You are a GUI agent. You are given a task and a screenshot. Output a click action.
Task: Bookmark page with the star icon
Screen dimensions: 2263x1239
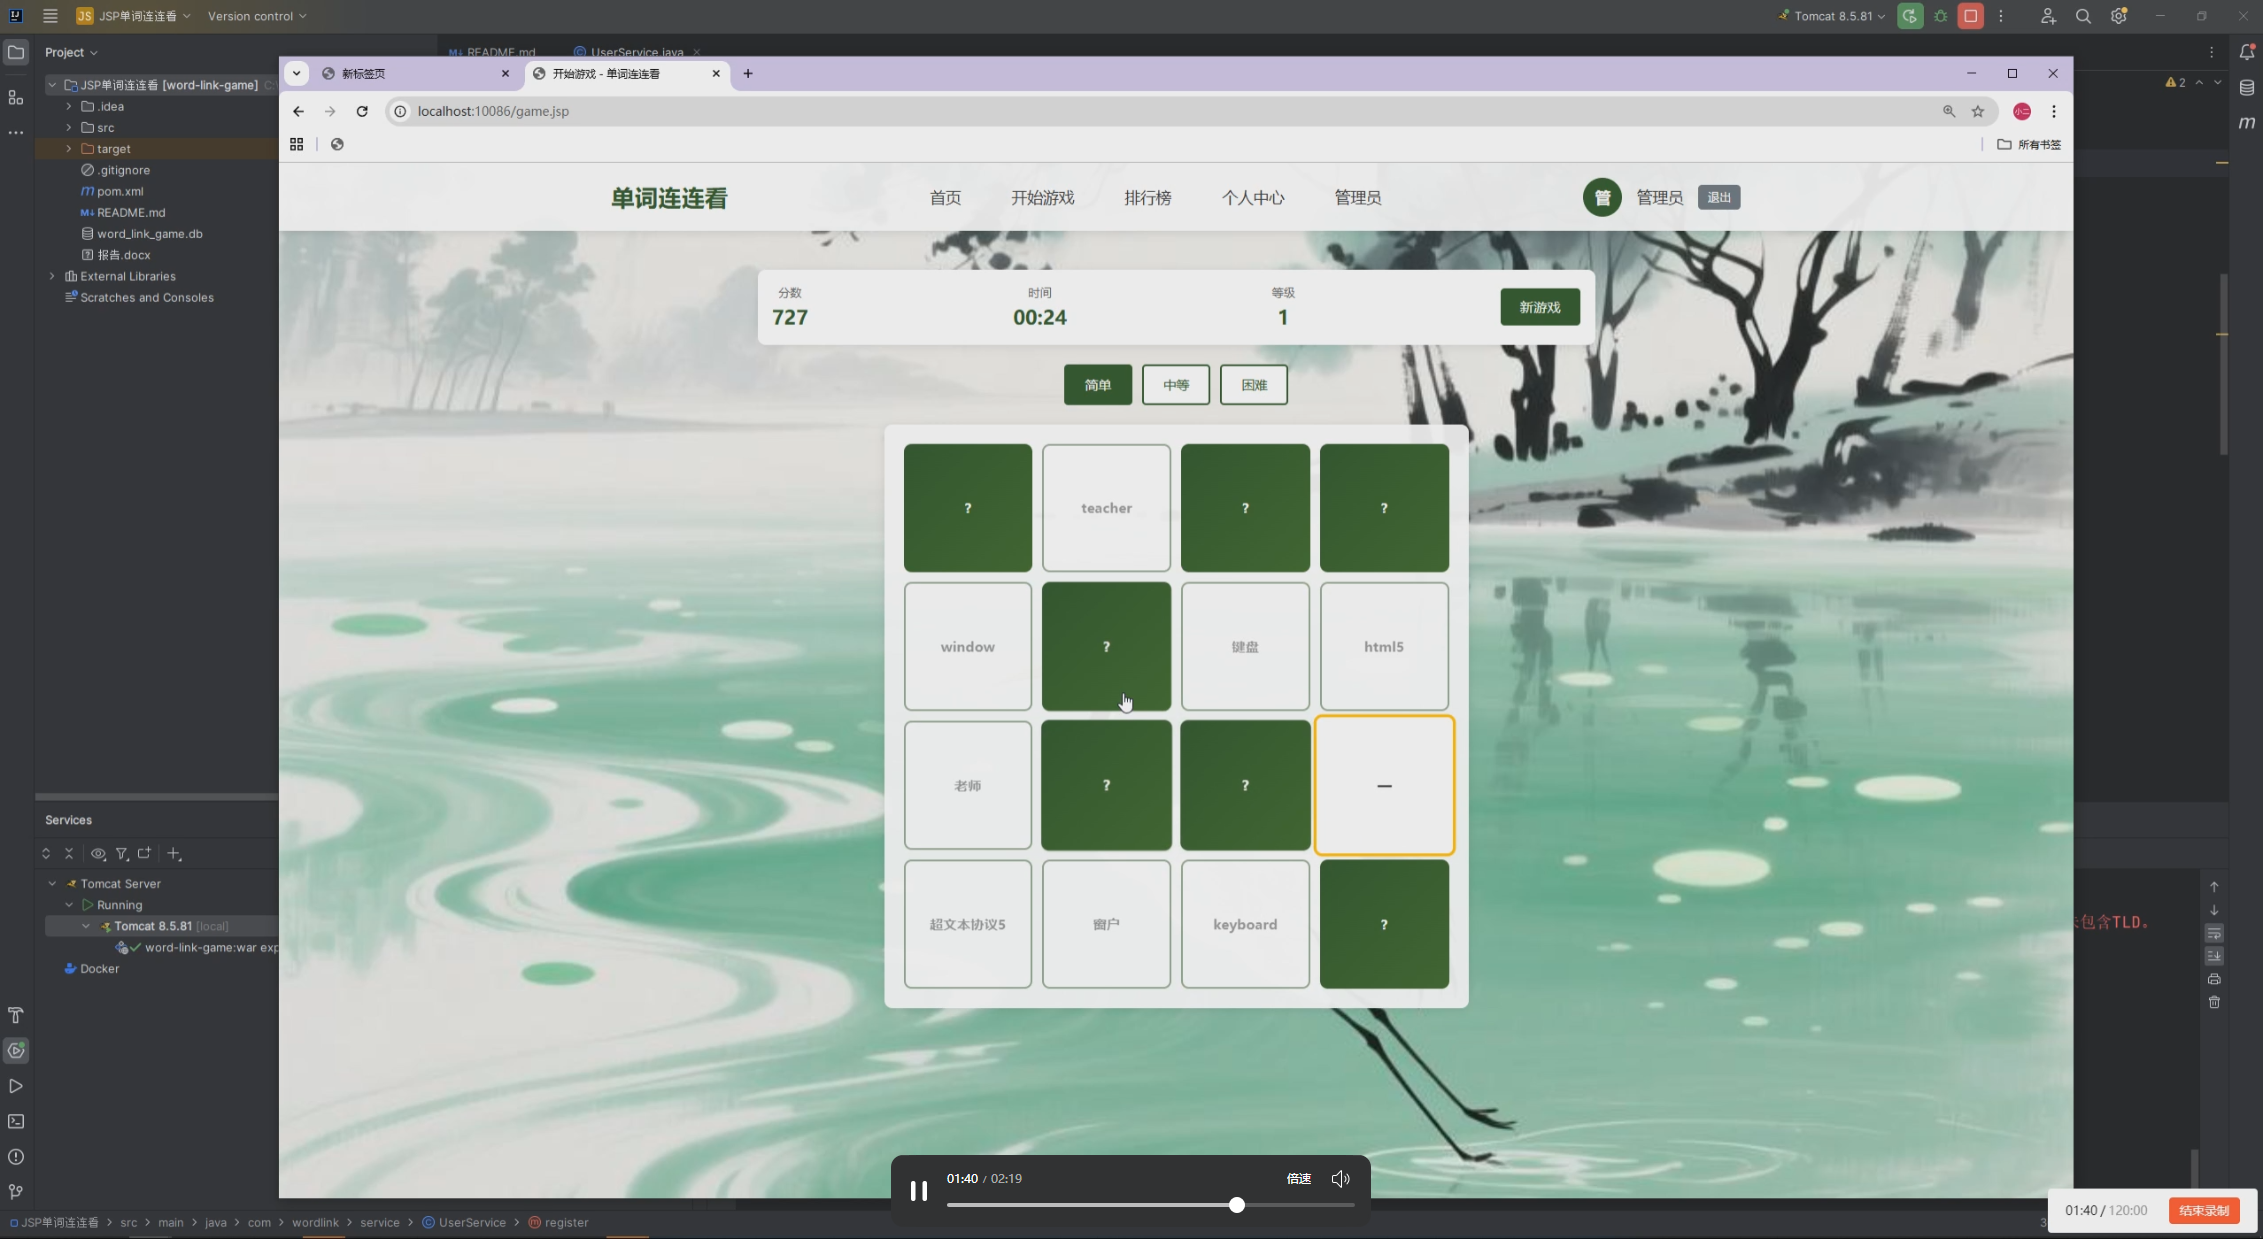coord(1977,111)
